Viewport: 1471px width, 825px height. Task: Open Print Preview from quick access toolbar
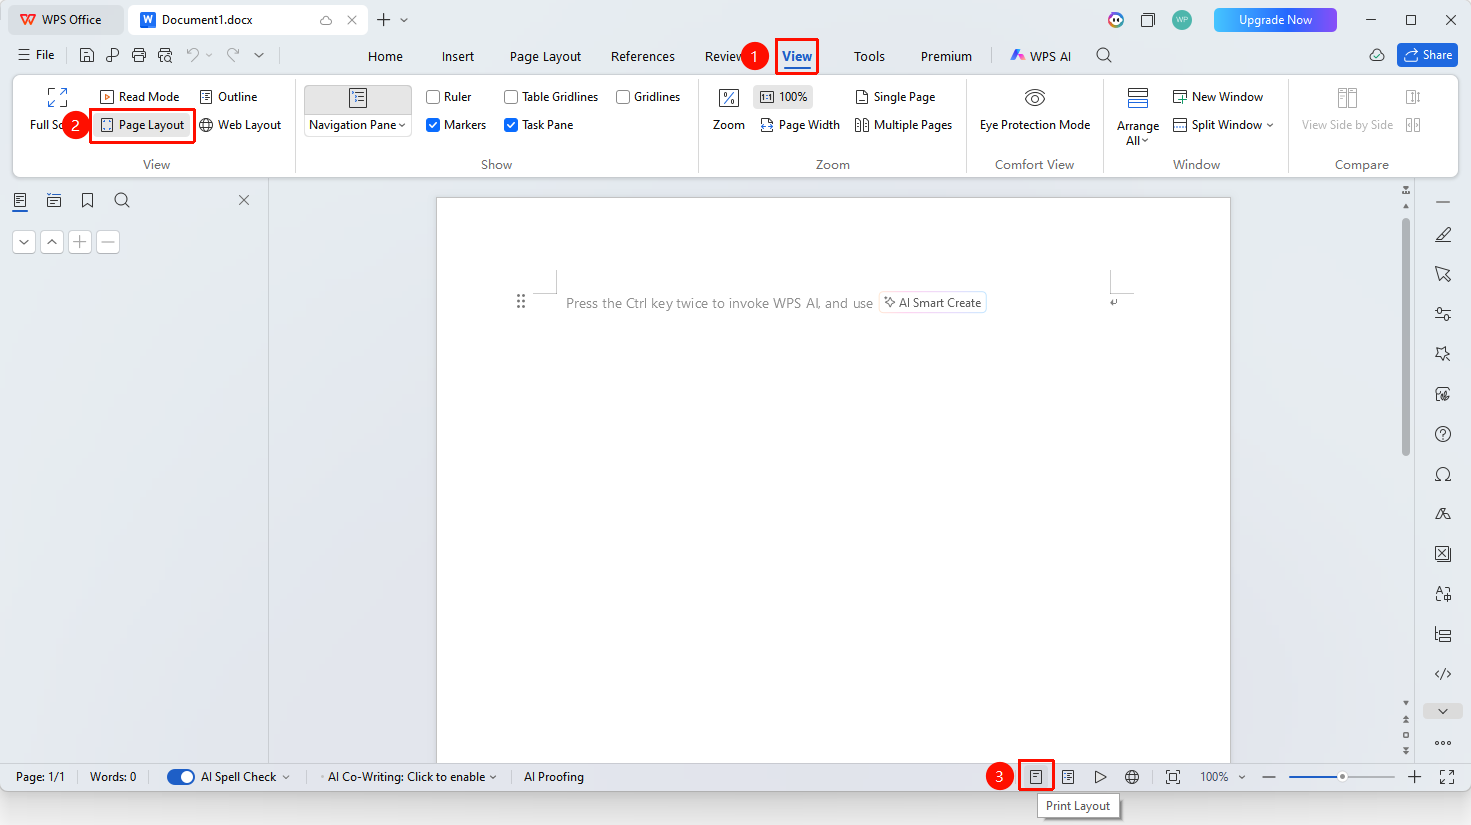[165, 56]
